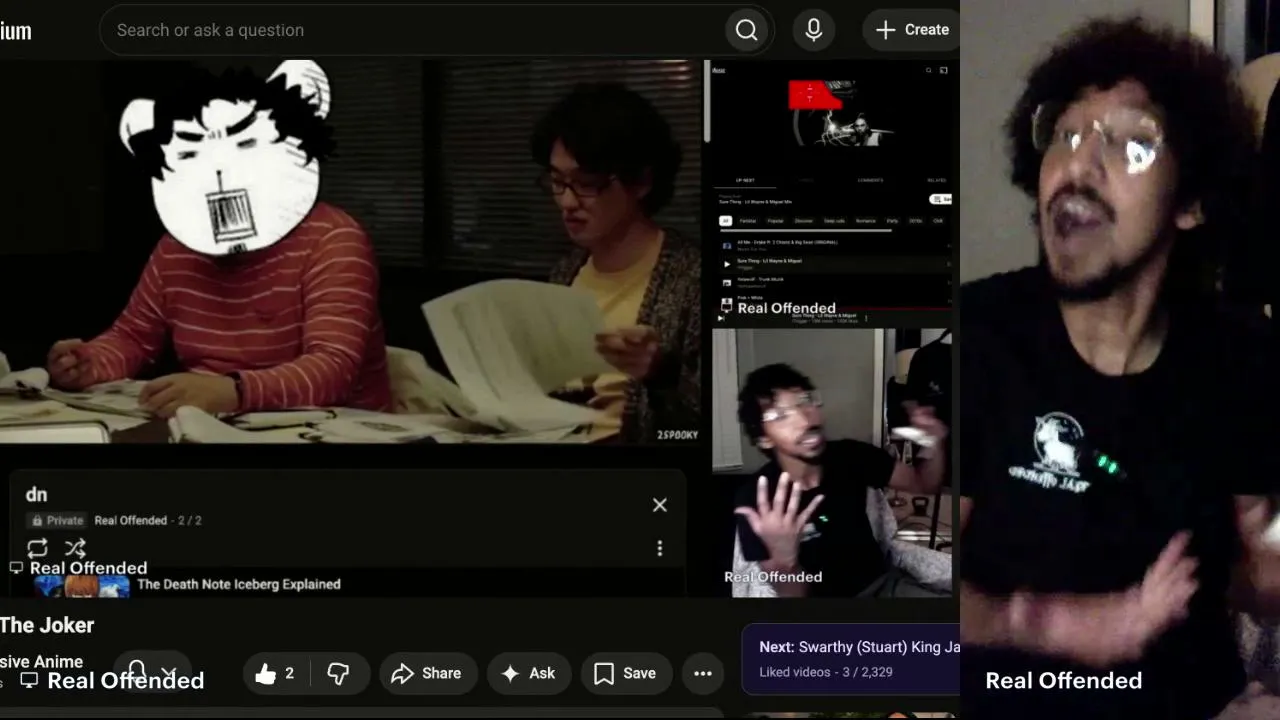Select the "Popular" filter chip
The image size is (1280, 720).
[775, 221]
